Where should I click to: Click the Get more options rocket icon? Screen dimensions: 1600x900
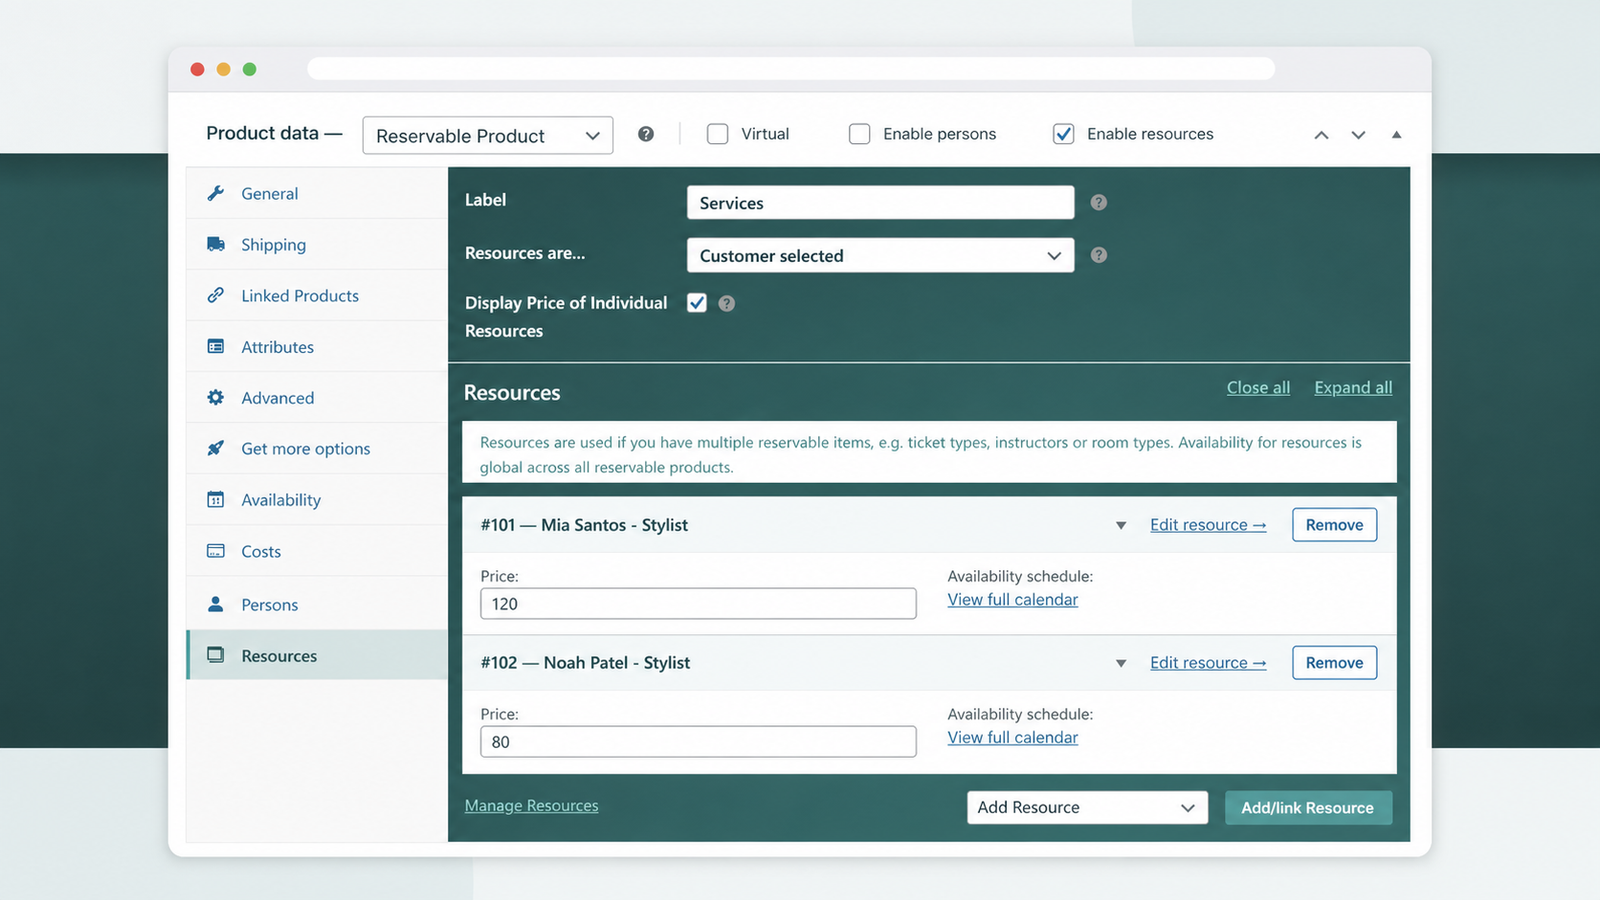tap(215, 448)
